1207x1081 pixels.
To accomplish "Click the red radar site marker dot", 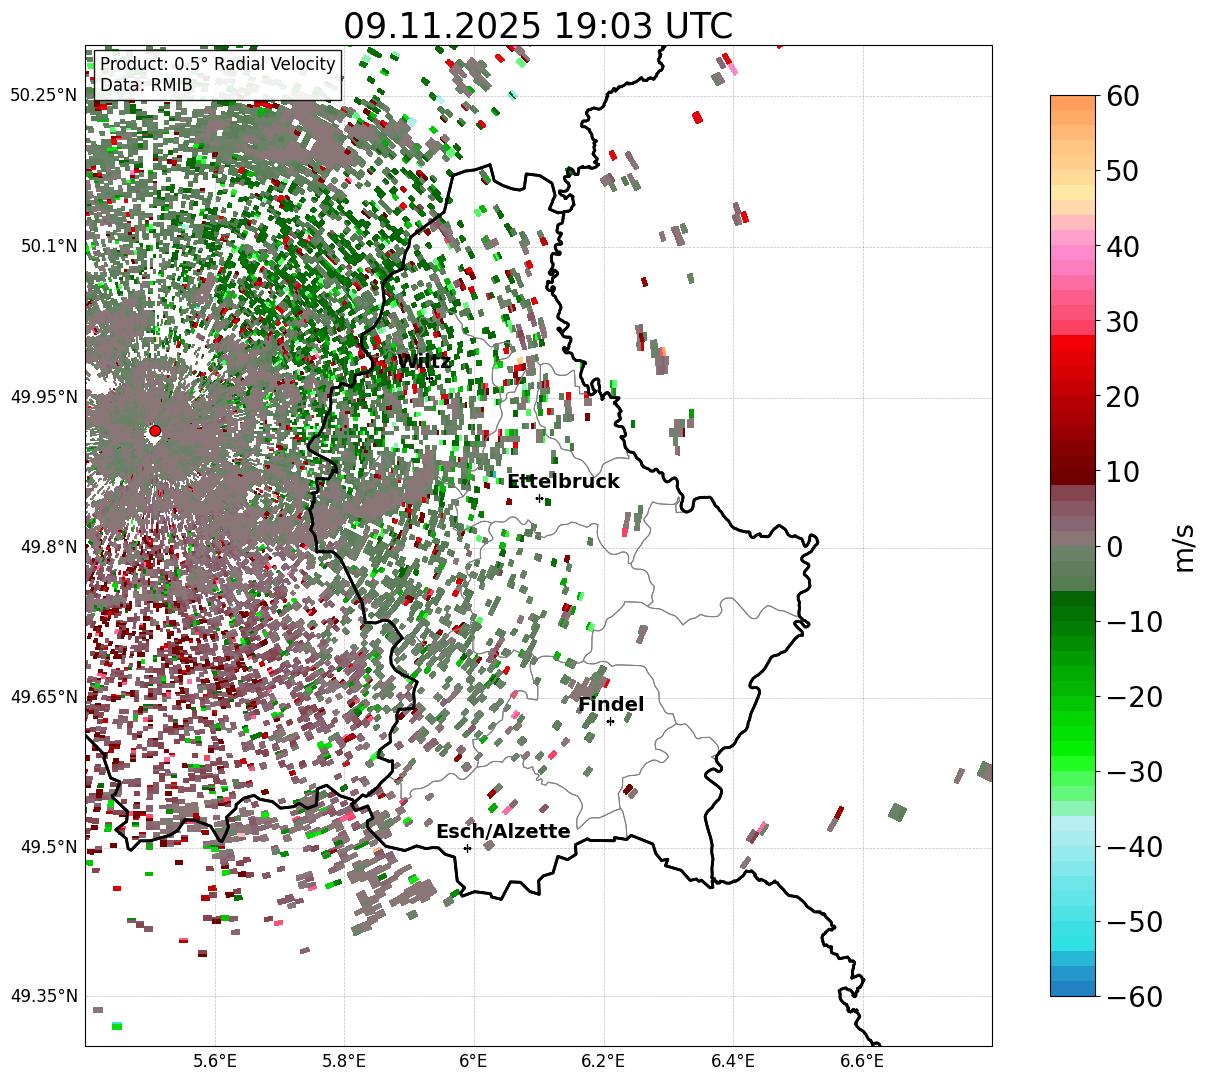I will pos(155,431).
